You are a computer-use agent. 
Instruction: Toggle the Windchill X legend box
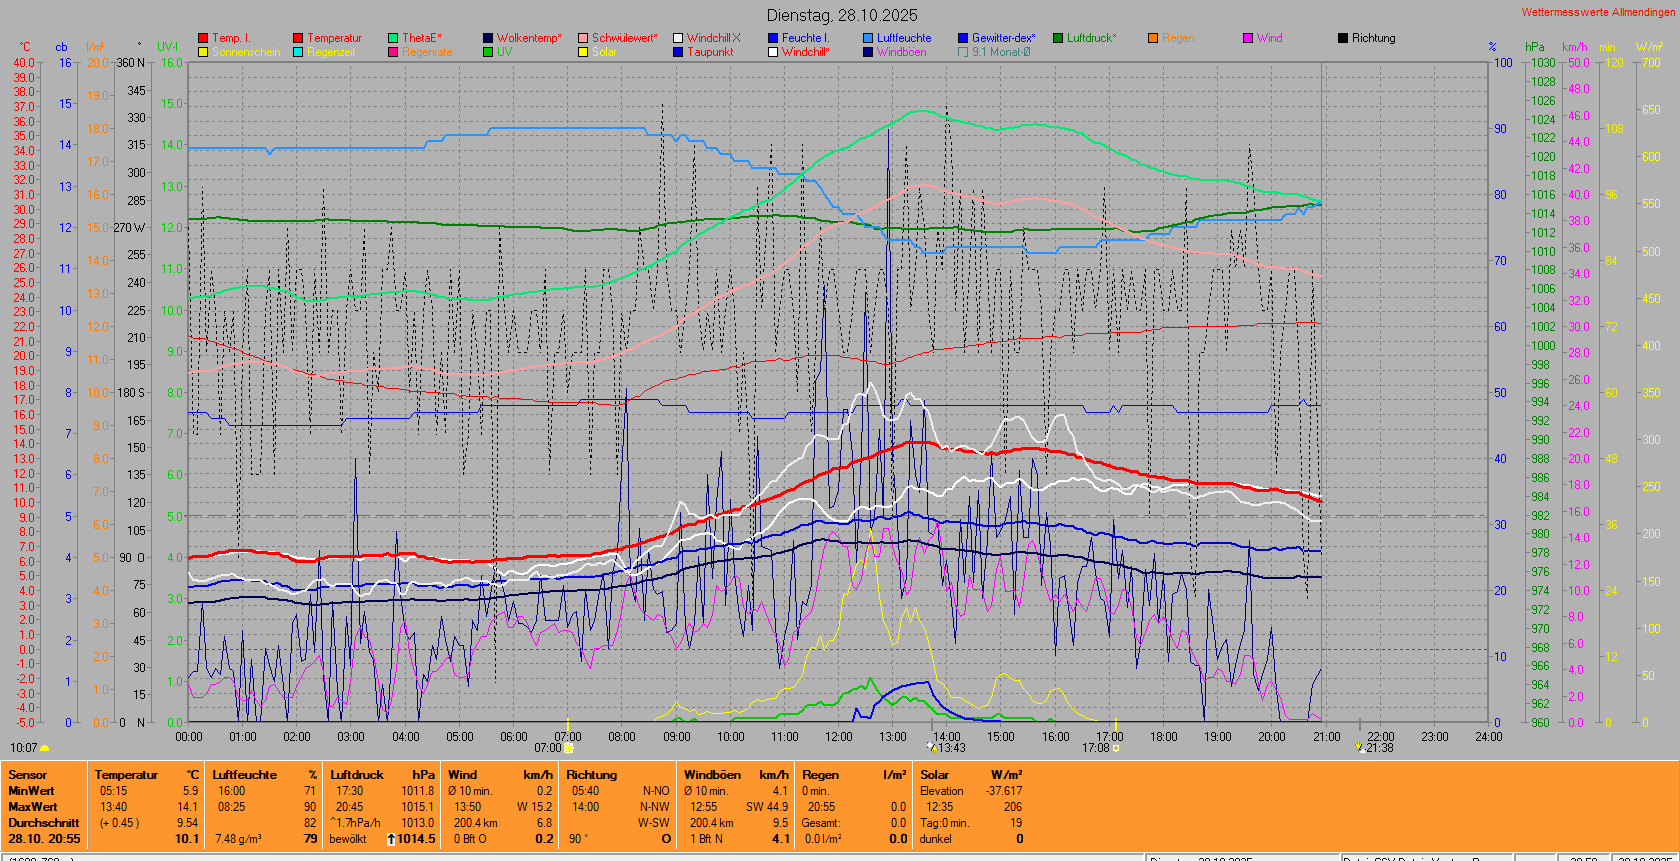678,38
